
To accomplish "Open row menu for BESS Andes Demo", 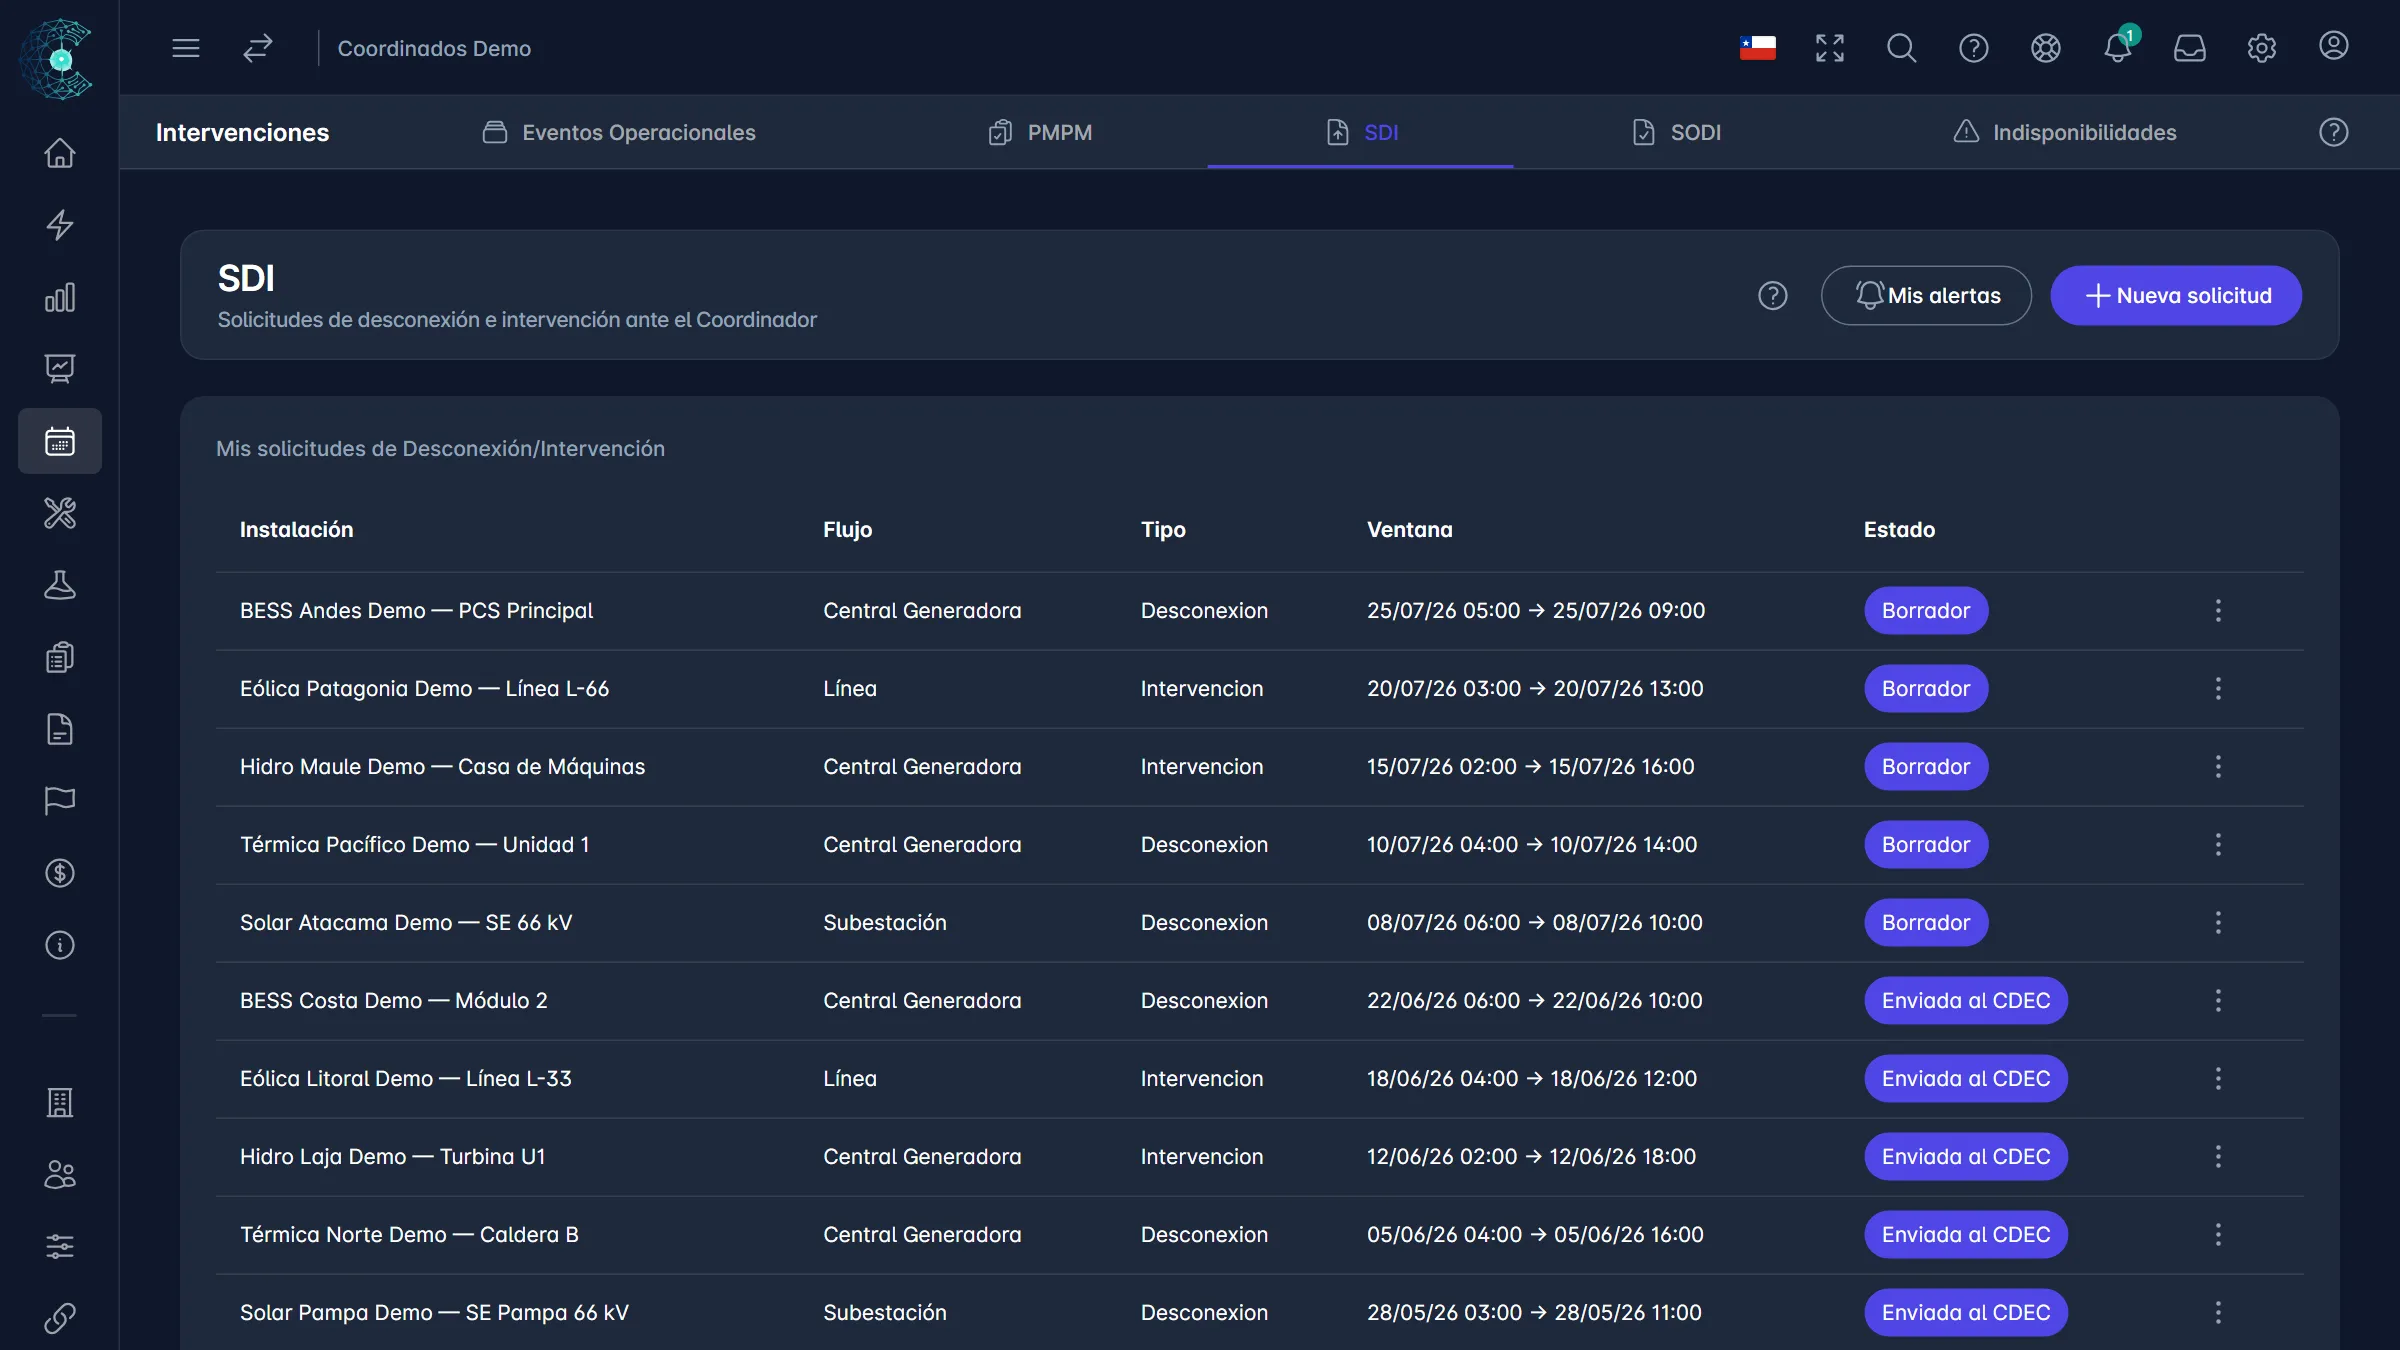I will pos(2218,611).
